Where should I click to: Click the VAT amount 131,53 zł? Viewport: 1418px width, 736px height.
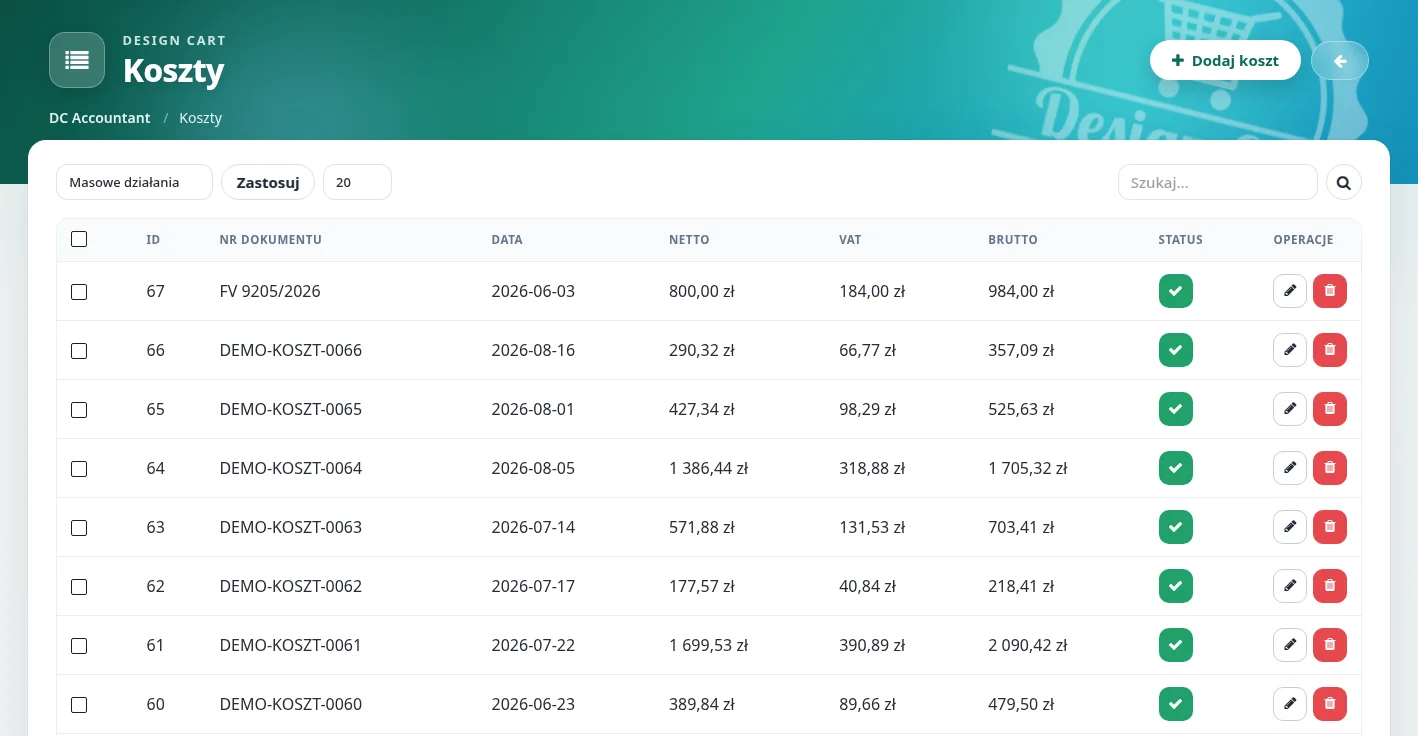tap(872, 527)
